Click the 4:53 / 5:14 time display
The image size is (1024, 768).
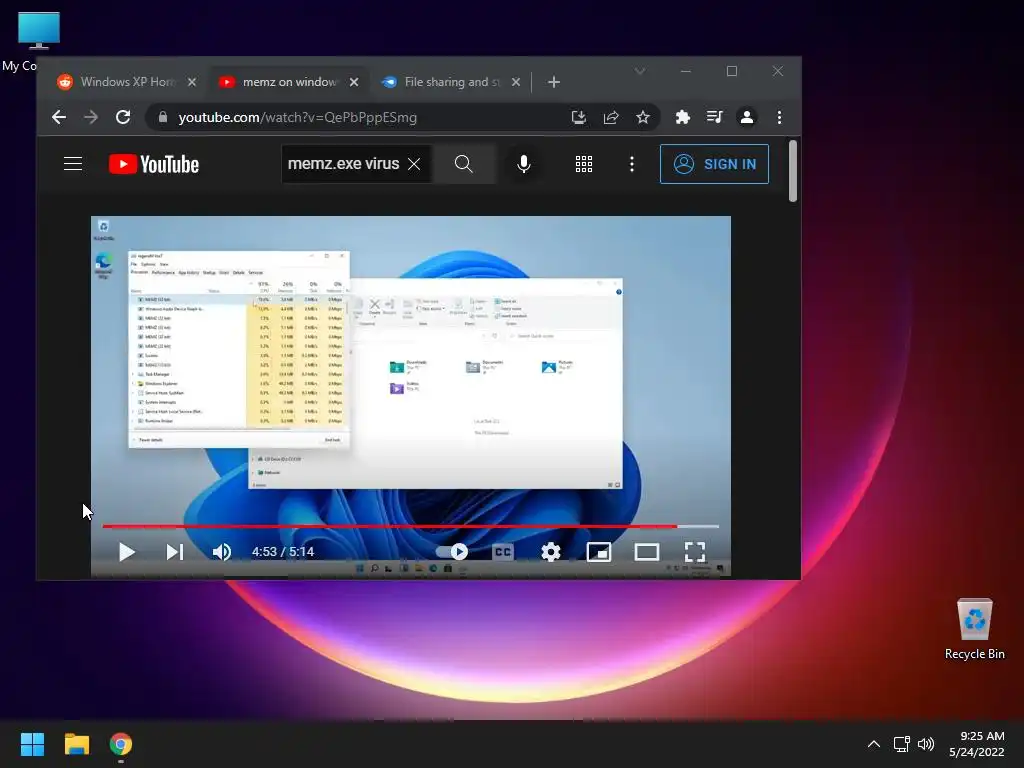[283, 552]
